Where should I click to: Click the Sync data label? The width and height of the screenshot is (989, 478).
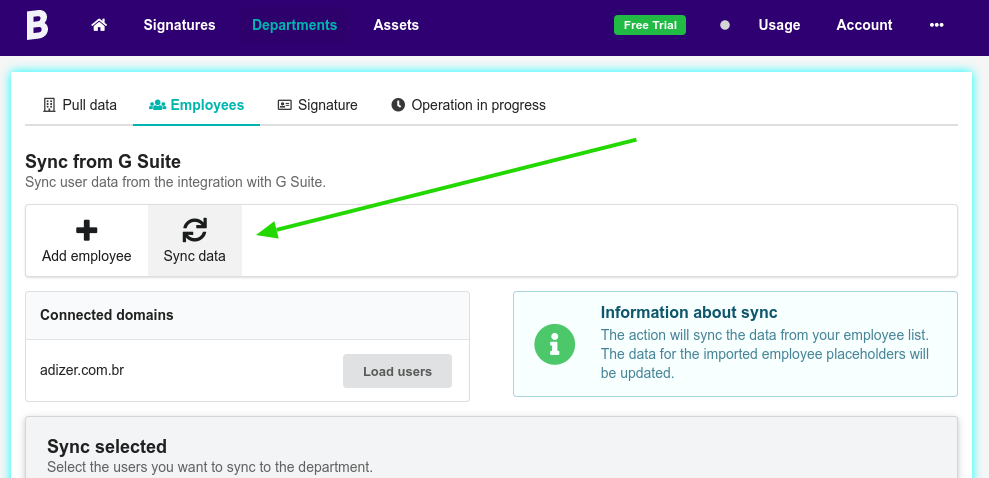[194, 257]
